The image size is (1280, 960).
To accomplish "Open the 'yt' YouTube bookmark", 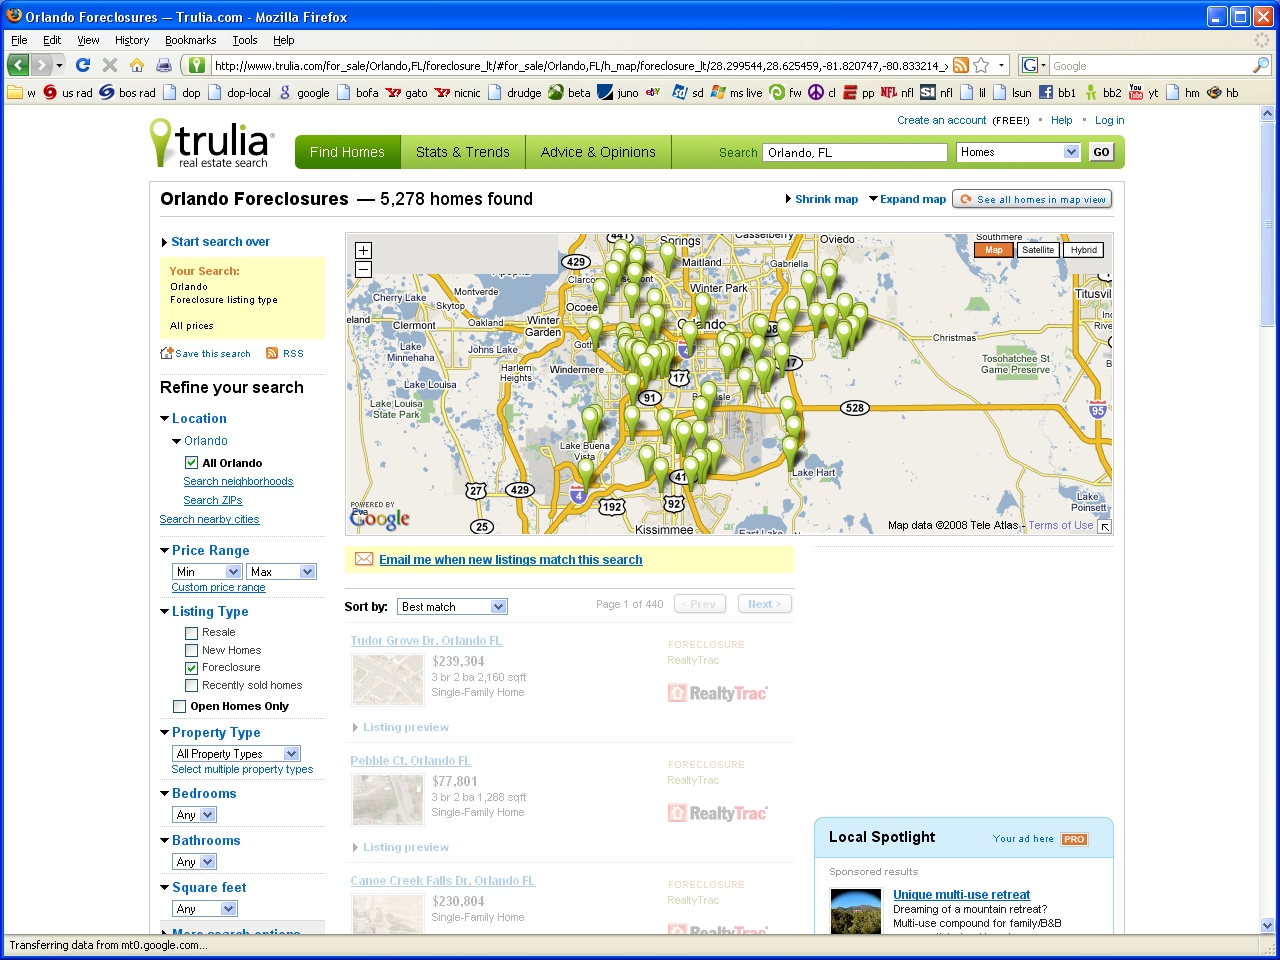I will 1143,93.
